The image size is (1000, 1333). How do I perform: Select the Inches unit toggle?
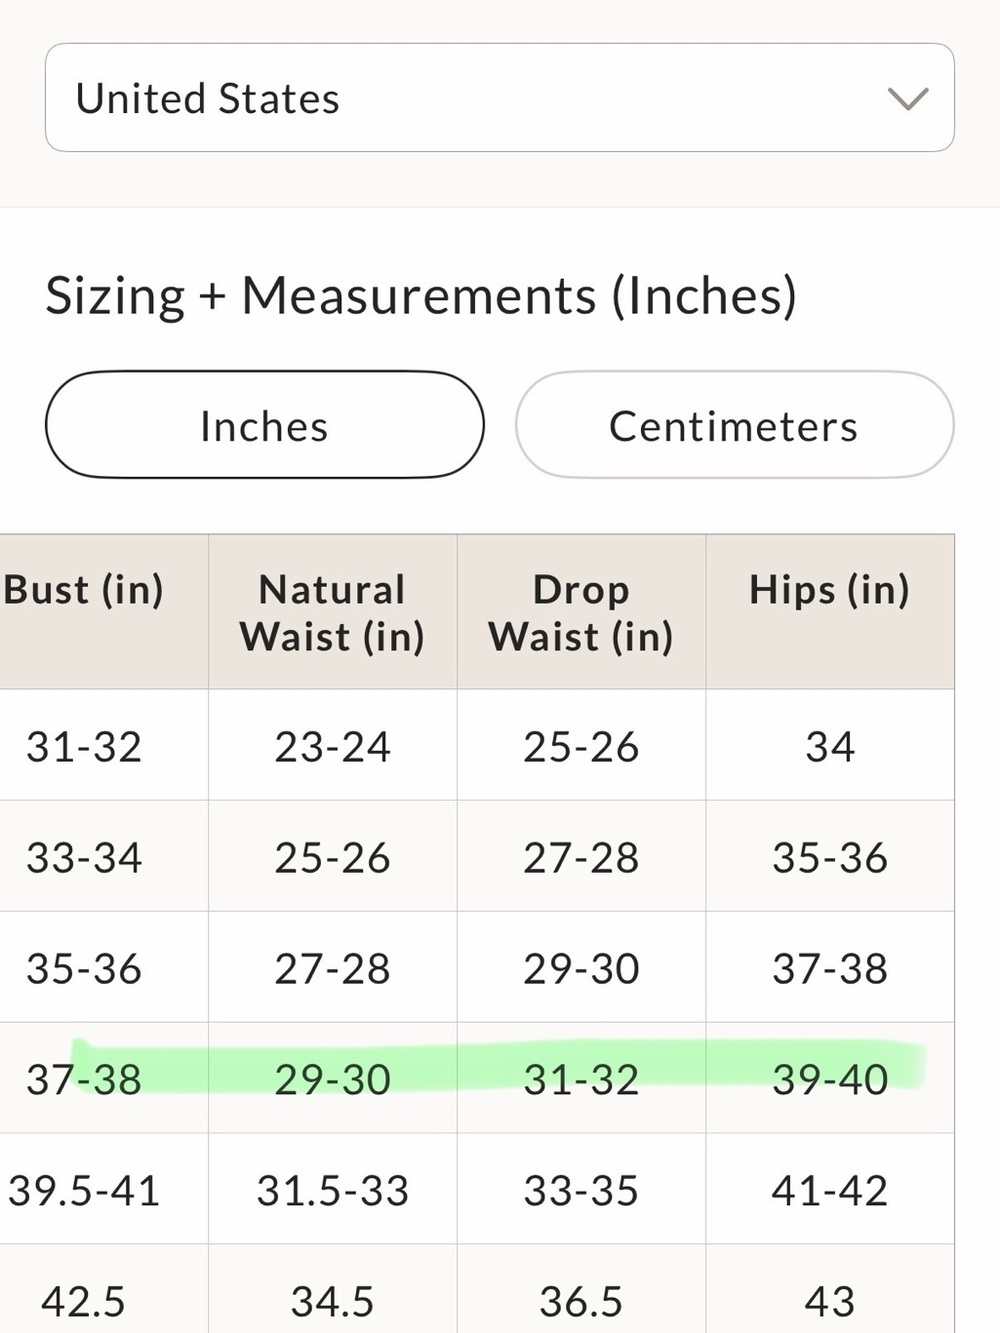[265, 425]
